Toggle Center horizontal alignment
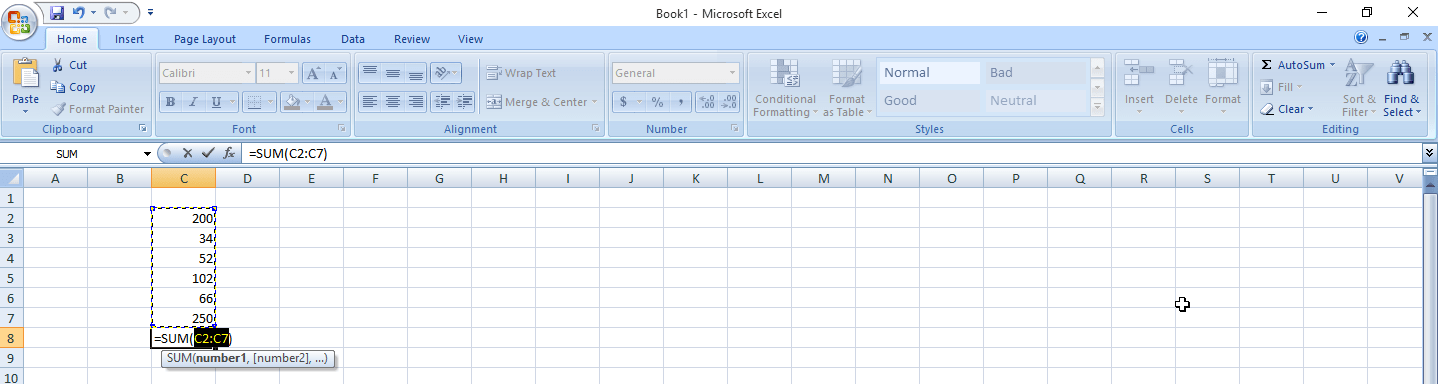Viewport: 1438px width, 384px height. [392, 101]
